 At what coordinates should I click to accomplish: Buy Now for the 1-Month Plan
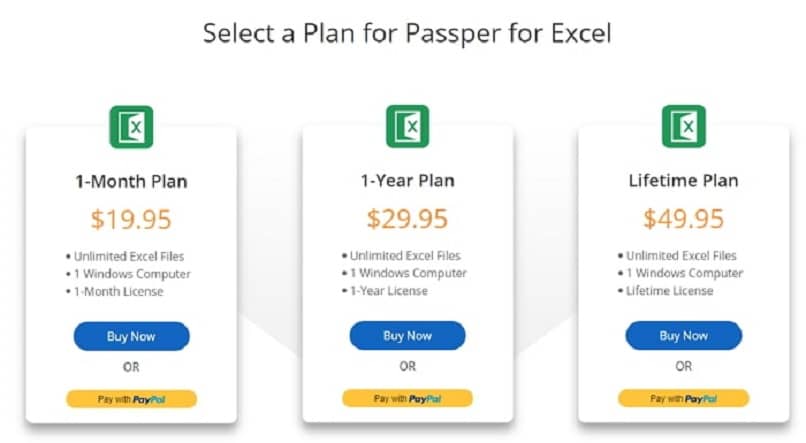[131, 336]
